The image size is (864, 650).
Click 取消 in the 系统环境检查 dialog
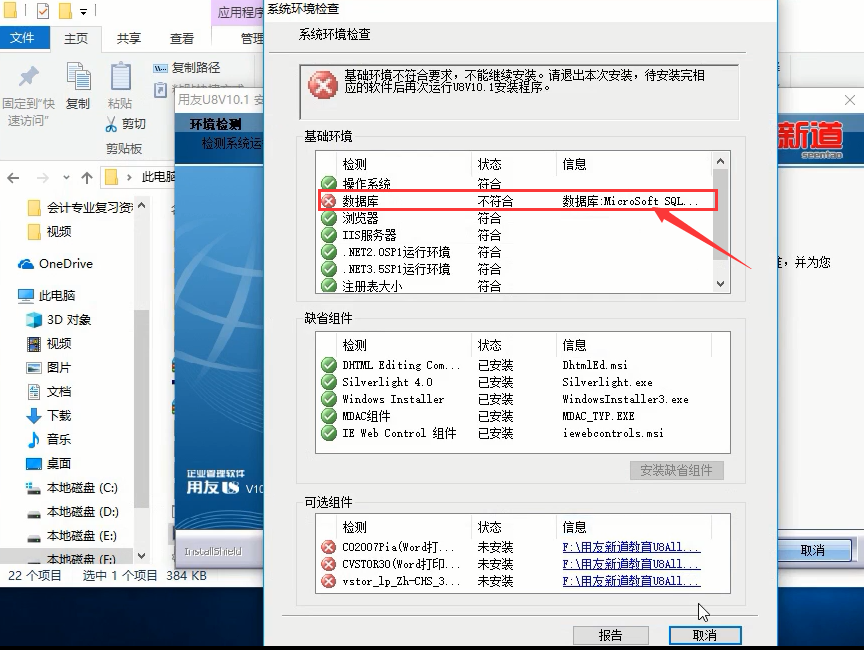coord(705,635)
